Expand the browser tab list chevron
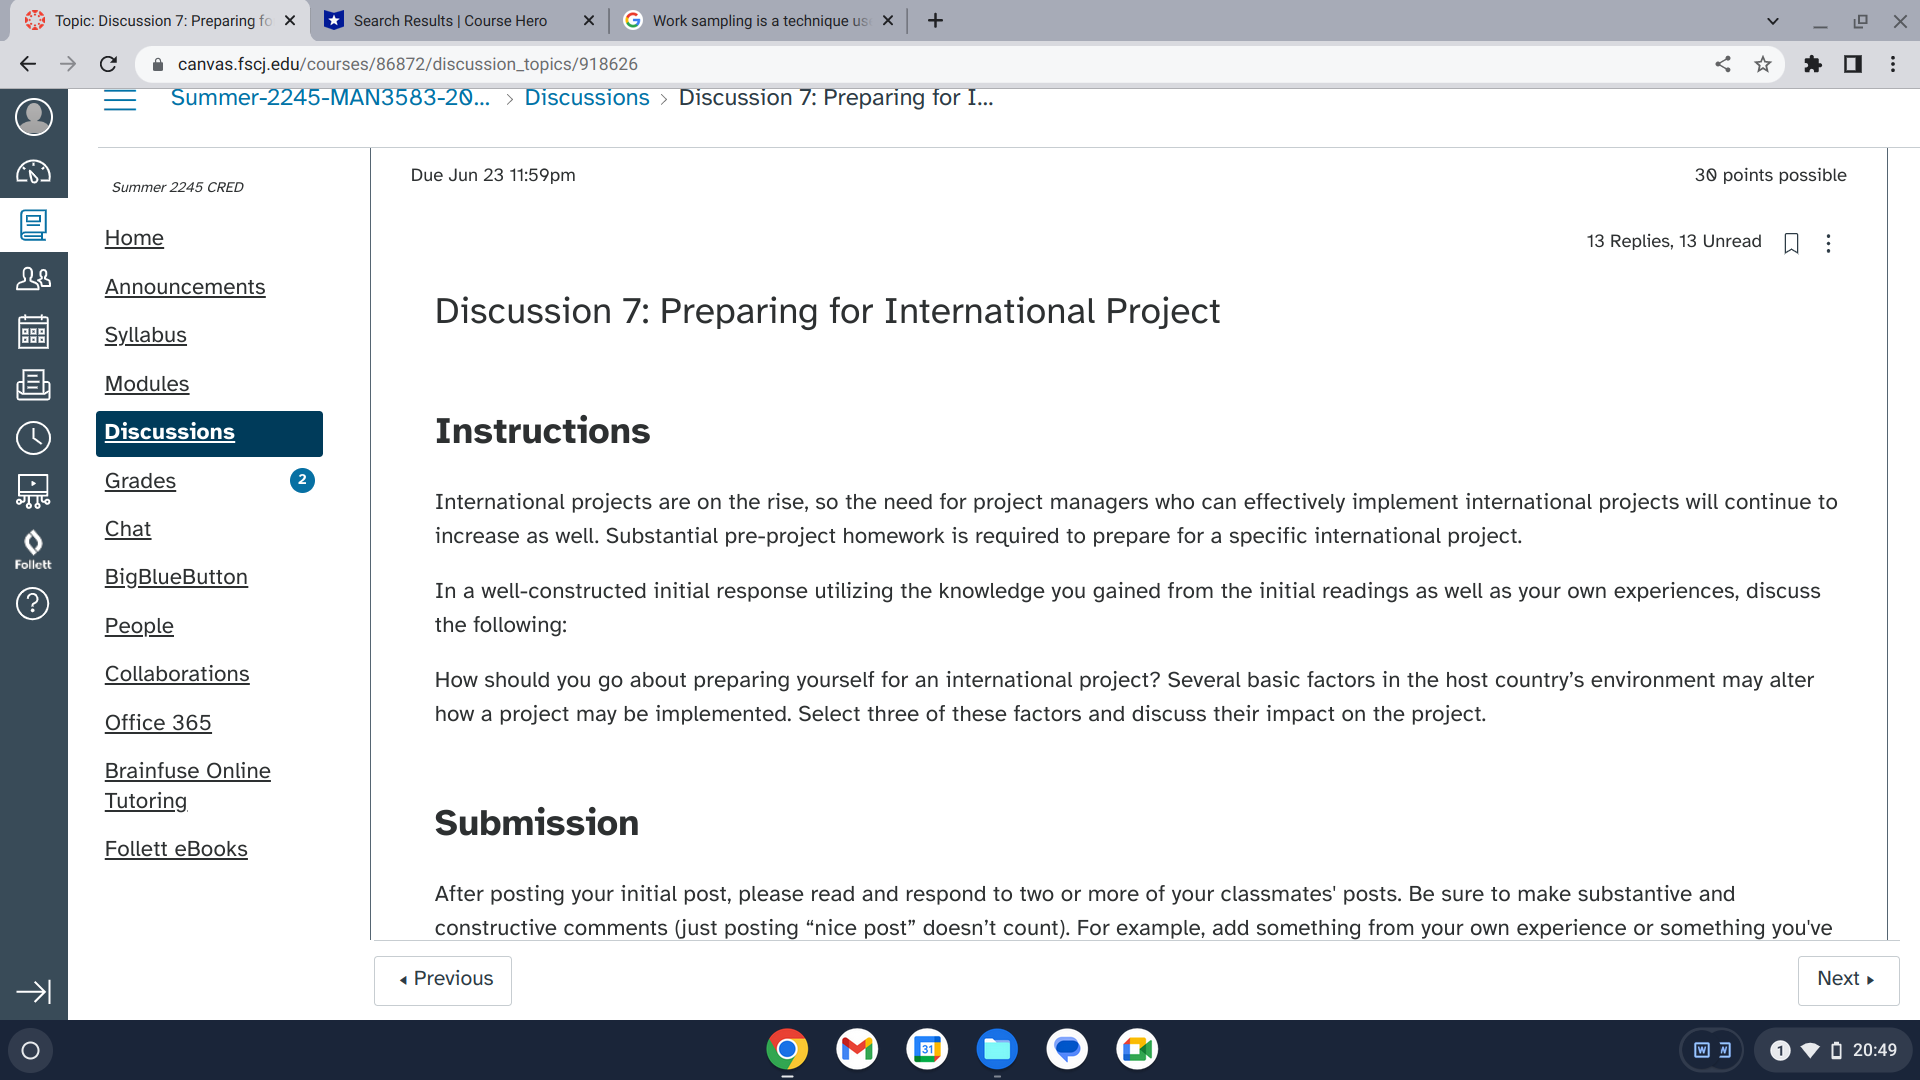The width and height of the screenshot is (1920, 1080). (x=1772, y=20)
